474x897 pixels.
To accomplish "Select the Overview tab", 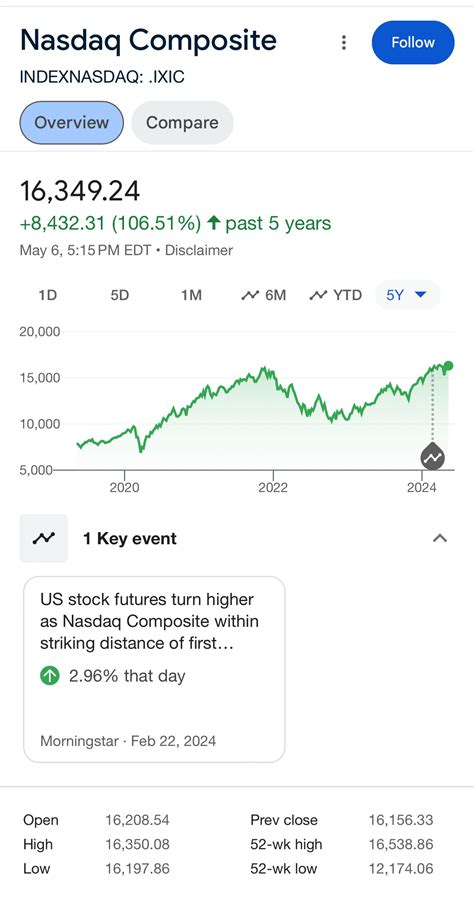I will click(71, 122).
